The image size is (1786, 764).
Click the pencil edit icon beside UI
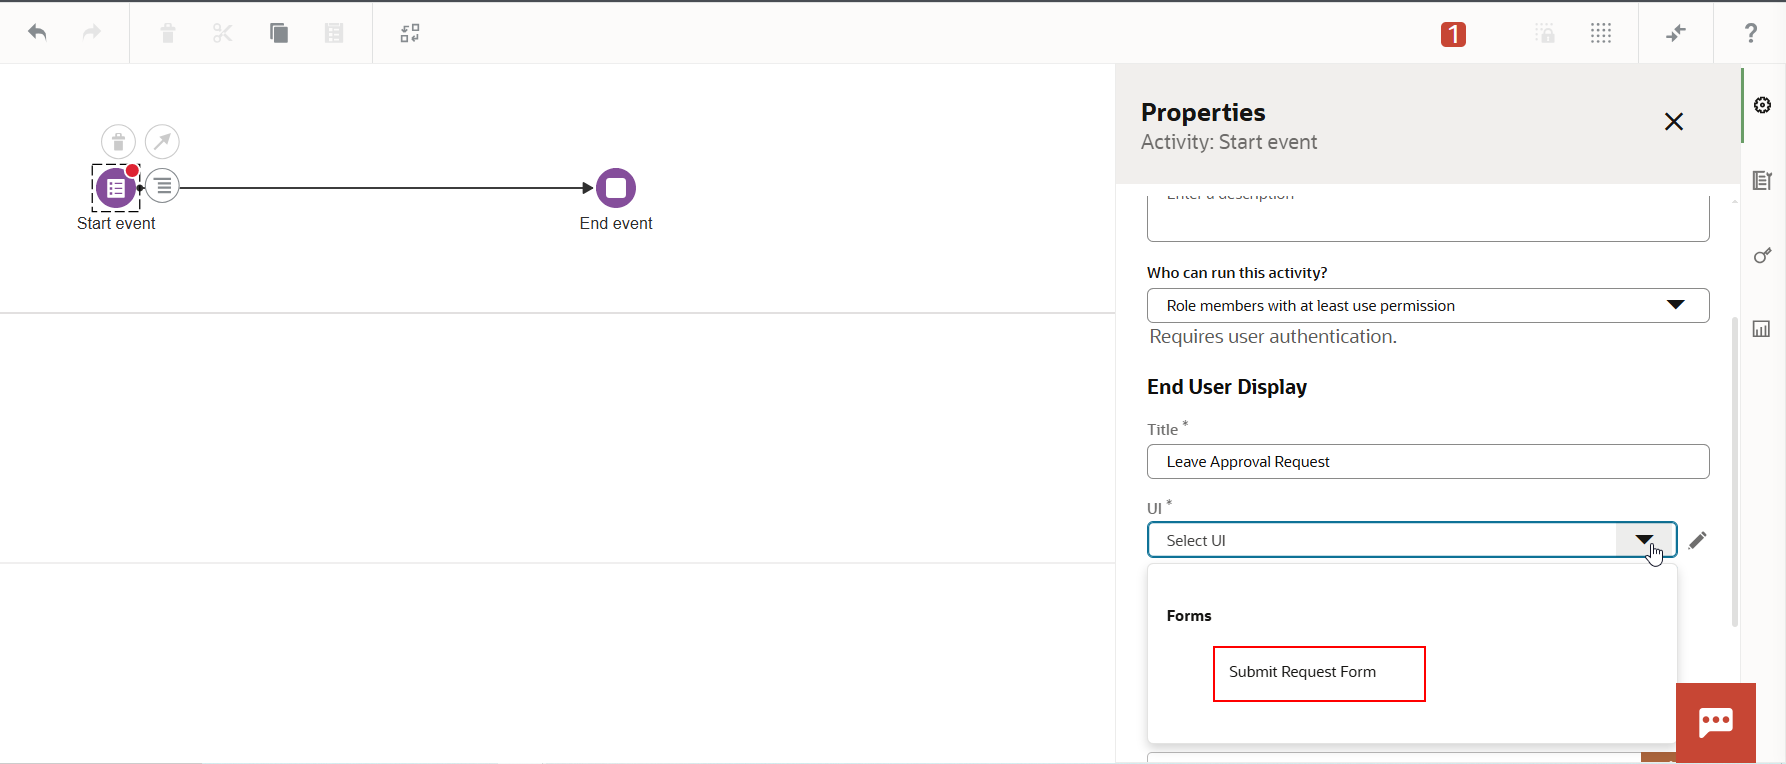(1697, 541)
